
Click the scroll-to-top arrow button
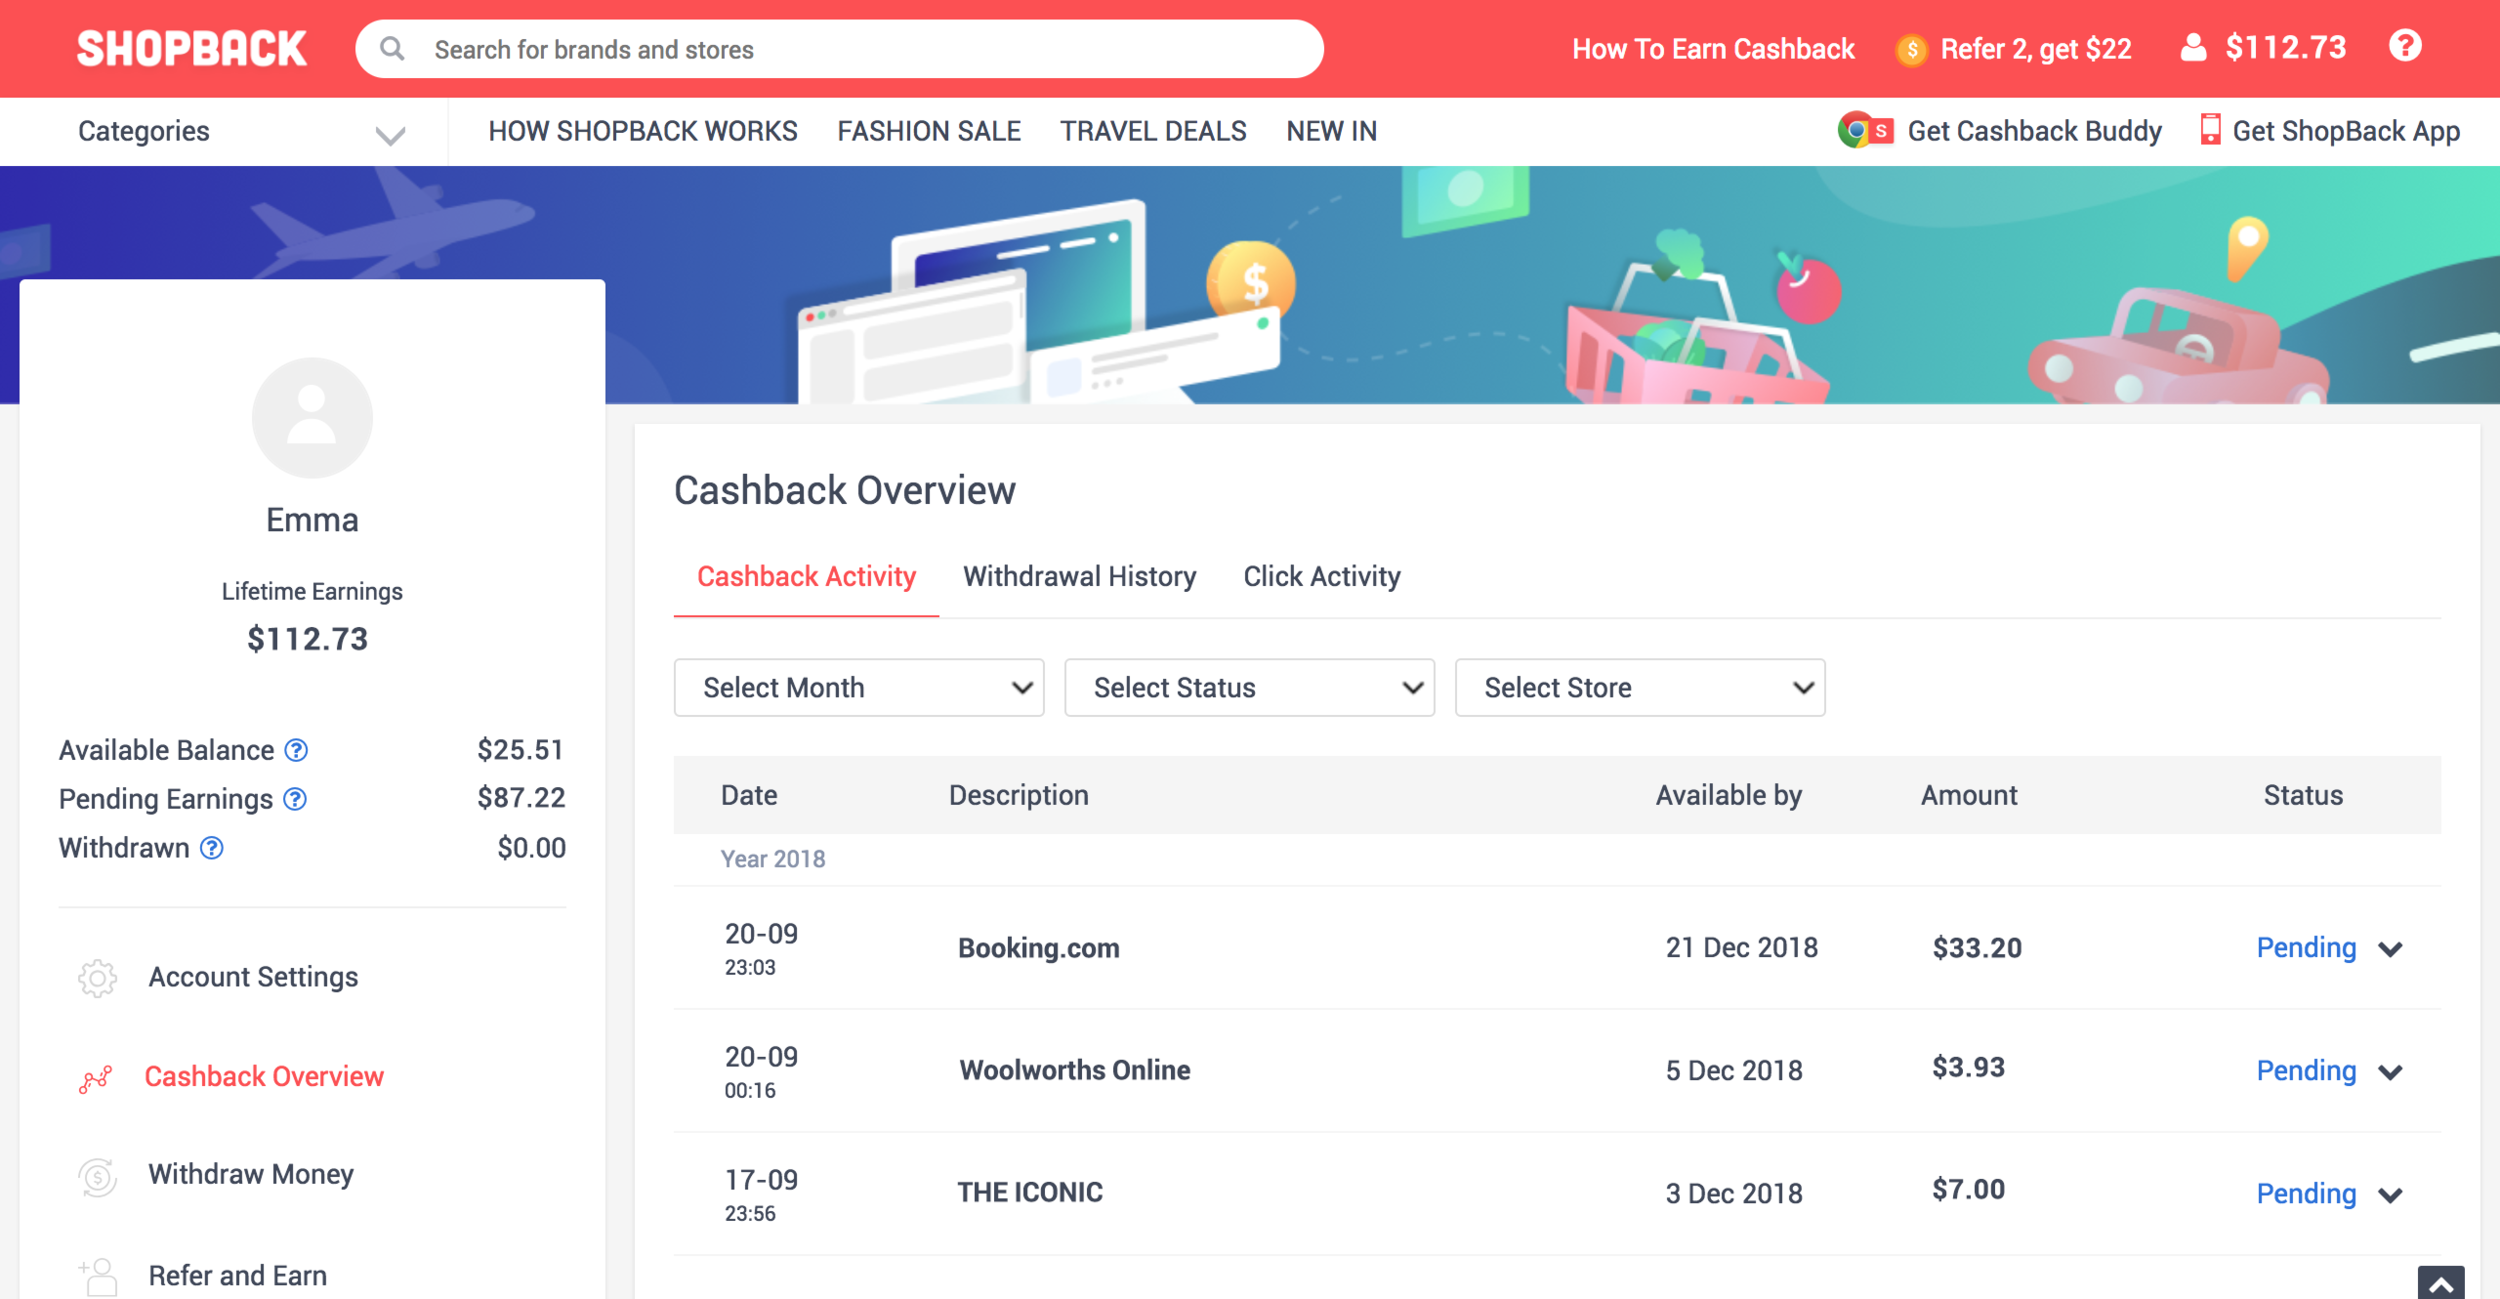pos(2441,1283)
